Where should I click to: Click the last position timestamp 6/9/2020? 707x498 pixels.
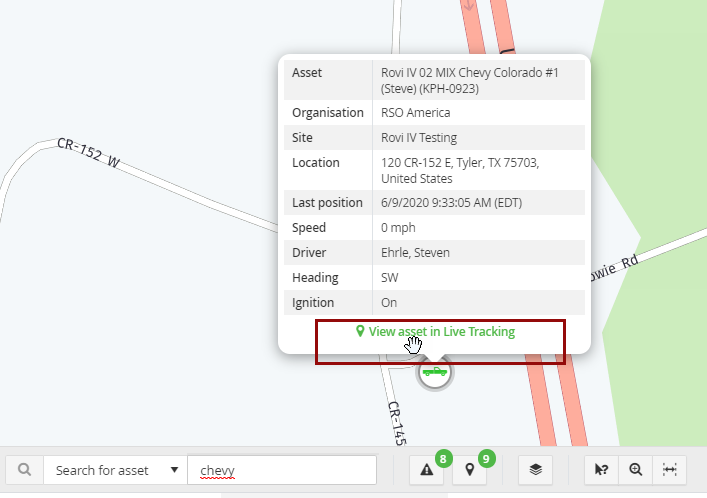[x=451, y=203]
